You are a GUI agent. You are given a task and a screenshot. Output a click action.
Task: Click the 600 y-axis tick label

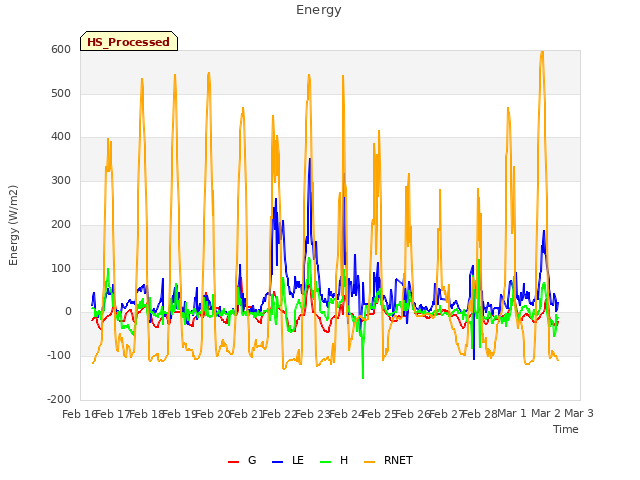click(61, 49)
